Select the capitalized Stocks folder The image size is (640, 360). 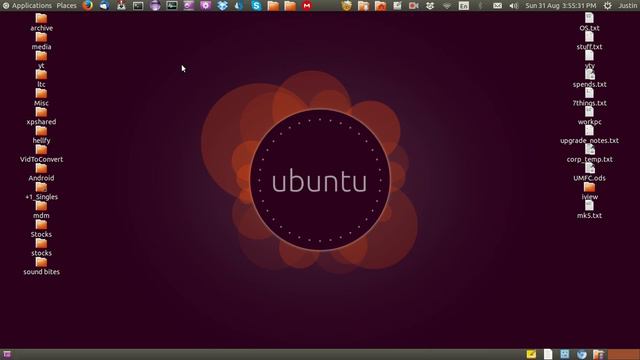(41, 229)
